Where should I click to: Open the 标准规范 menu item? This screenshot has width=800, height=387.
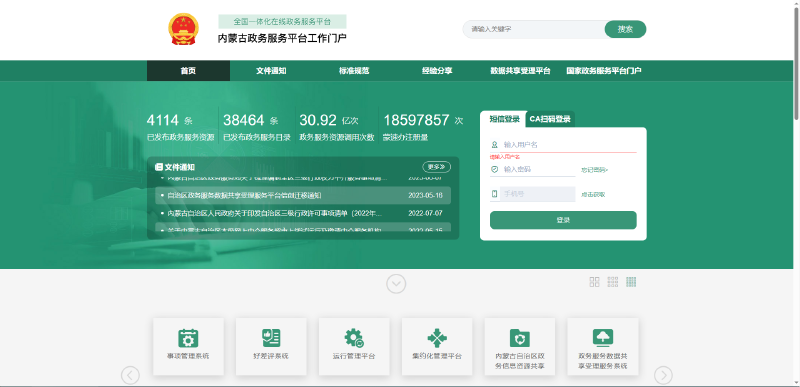coord(354,71)
